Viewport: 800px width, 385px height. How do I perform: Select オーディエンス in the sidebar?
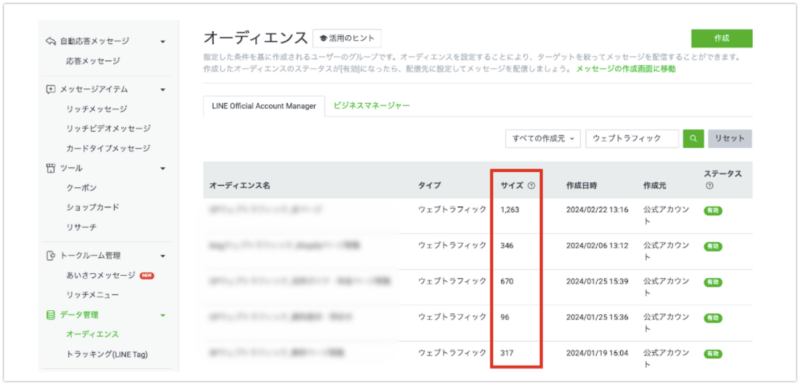(x=92, y=335)
